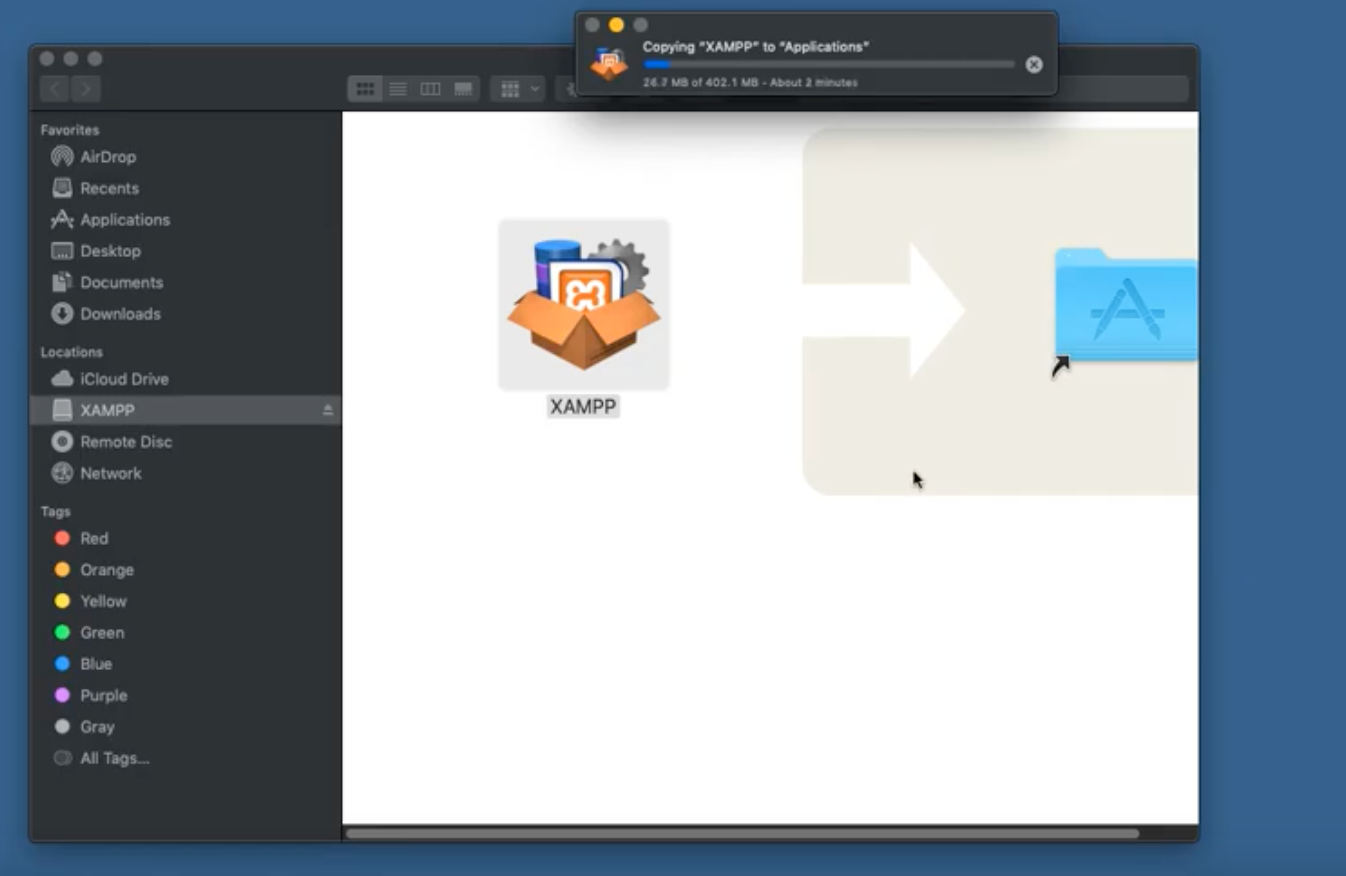Minimize the copy progress window
The width and height of the screenshot is (1346, 876).
[616, 25]
